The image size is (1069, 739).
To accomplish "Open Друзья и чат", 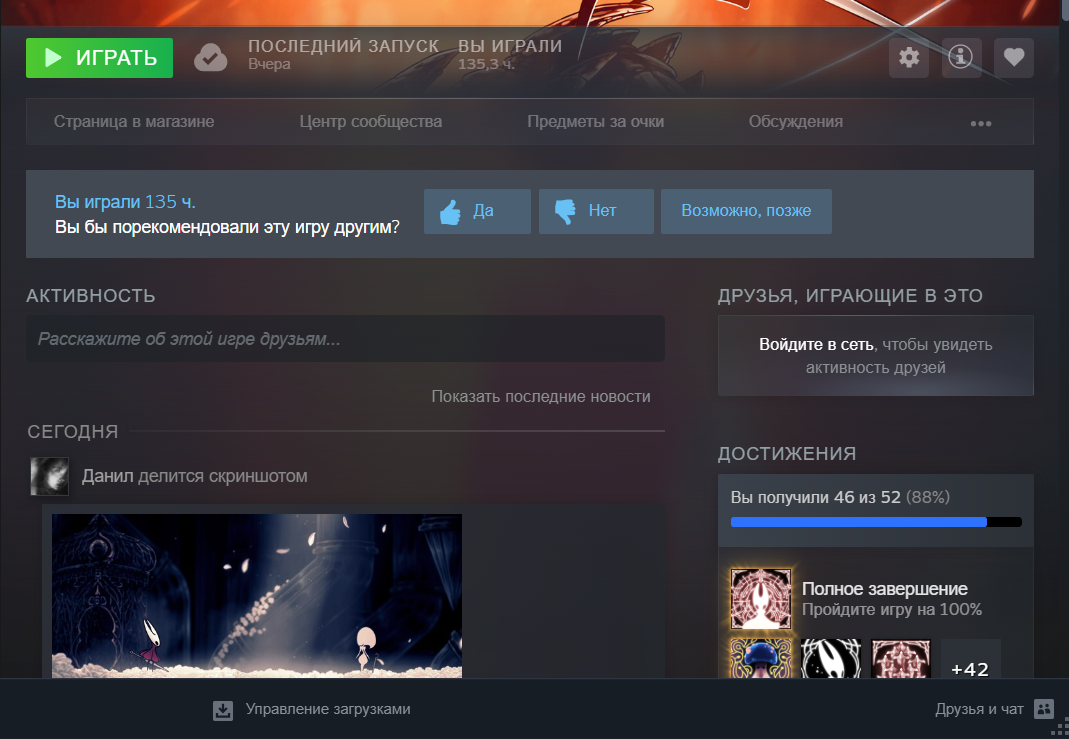I will [x=979, y=710].
